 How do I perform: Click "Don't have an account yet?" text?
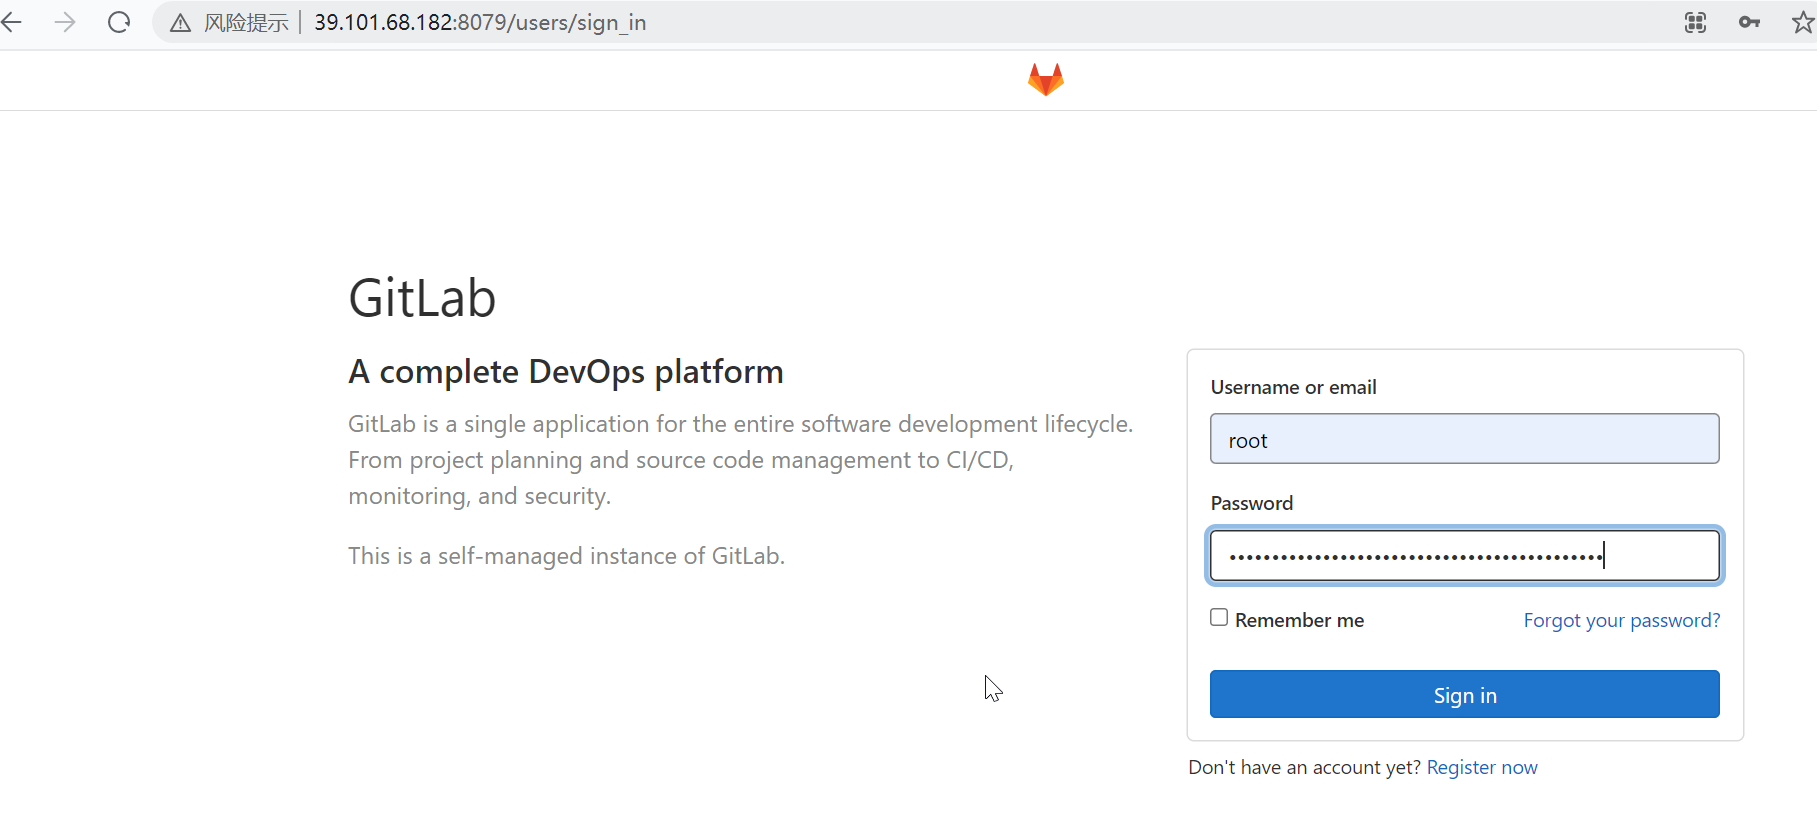point(1304,767)
